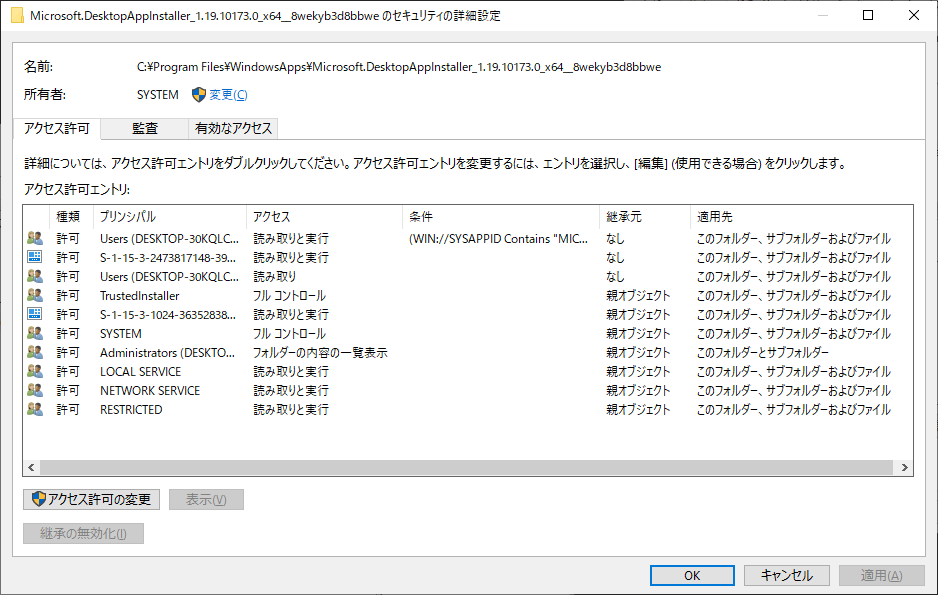This screenshot has height=595, width=938.
Task: Click the horizontal scrollbar right arrow
Action: [904, 468]
